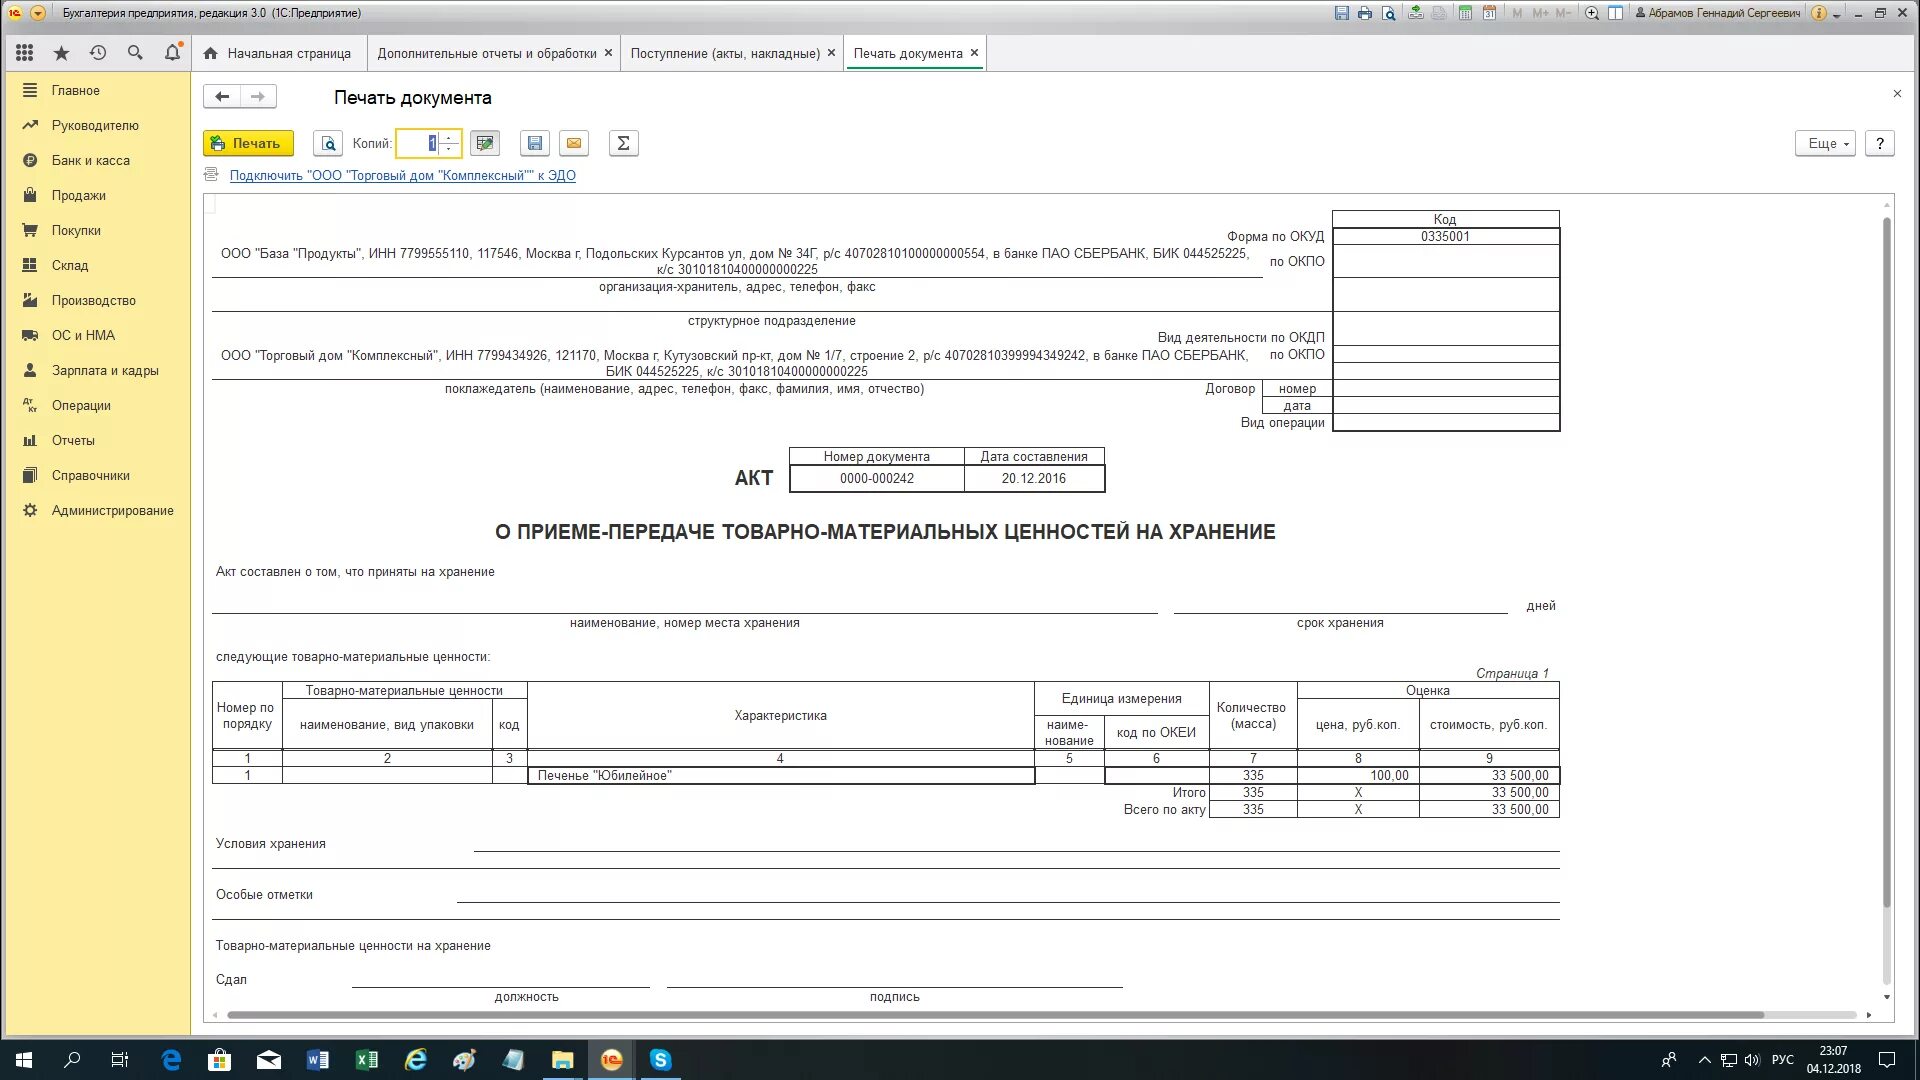Click the date cell 20.12.2016

pos(1034,478)
